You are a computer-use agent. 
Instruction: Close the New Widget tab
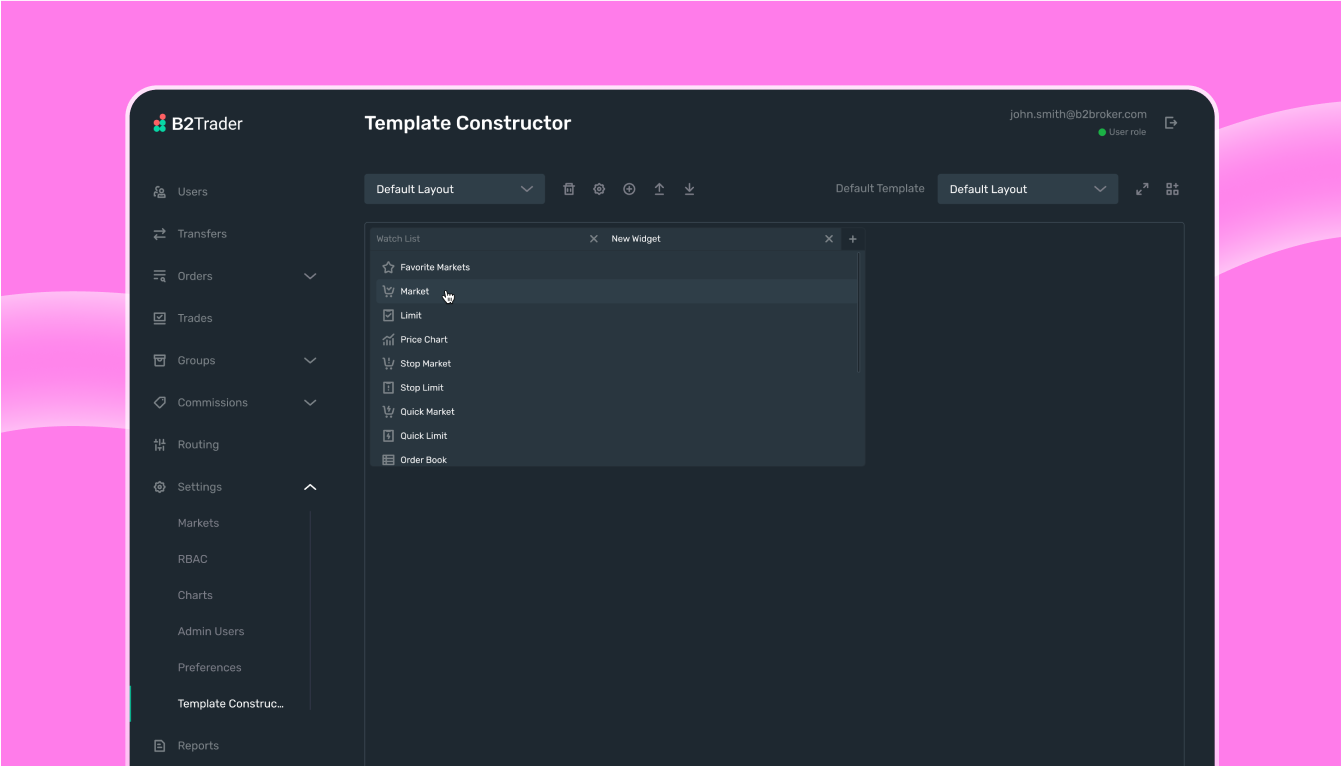(829, 239)
